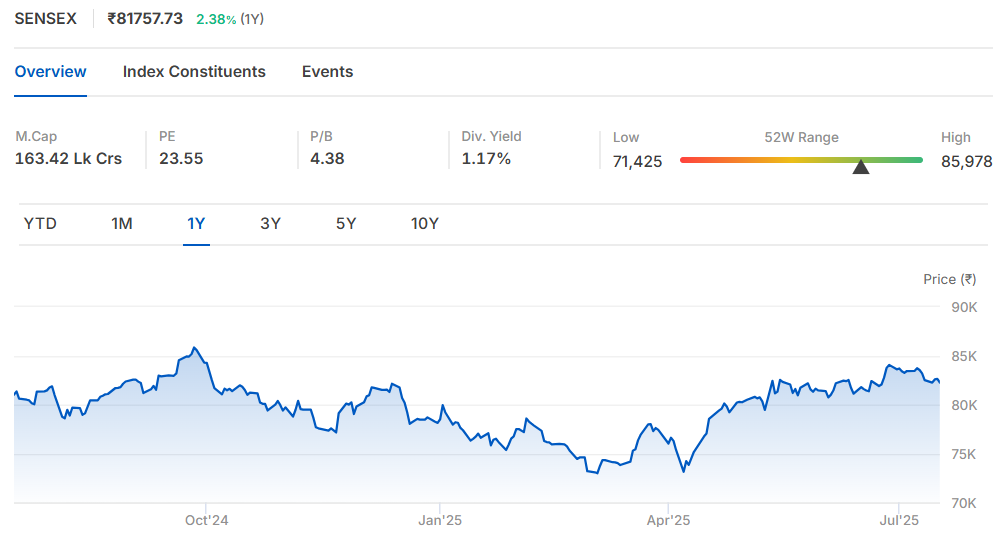The width and height of the screenshot is (998, 537).
Task: Click the chart low near Apr'25
Action: [x=684, y=471]
